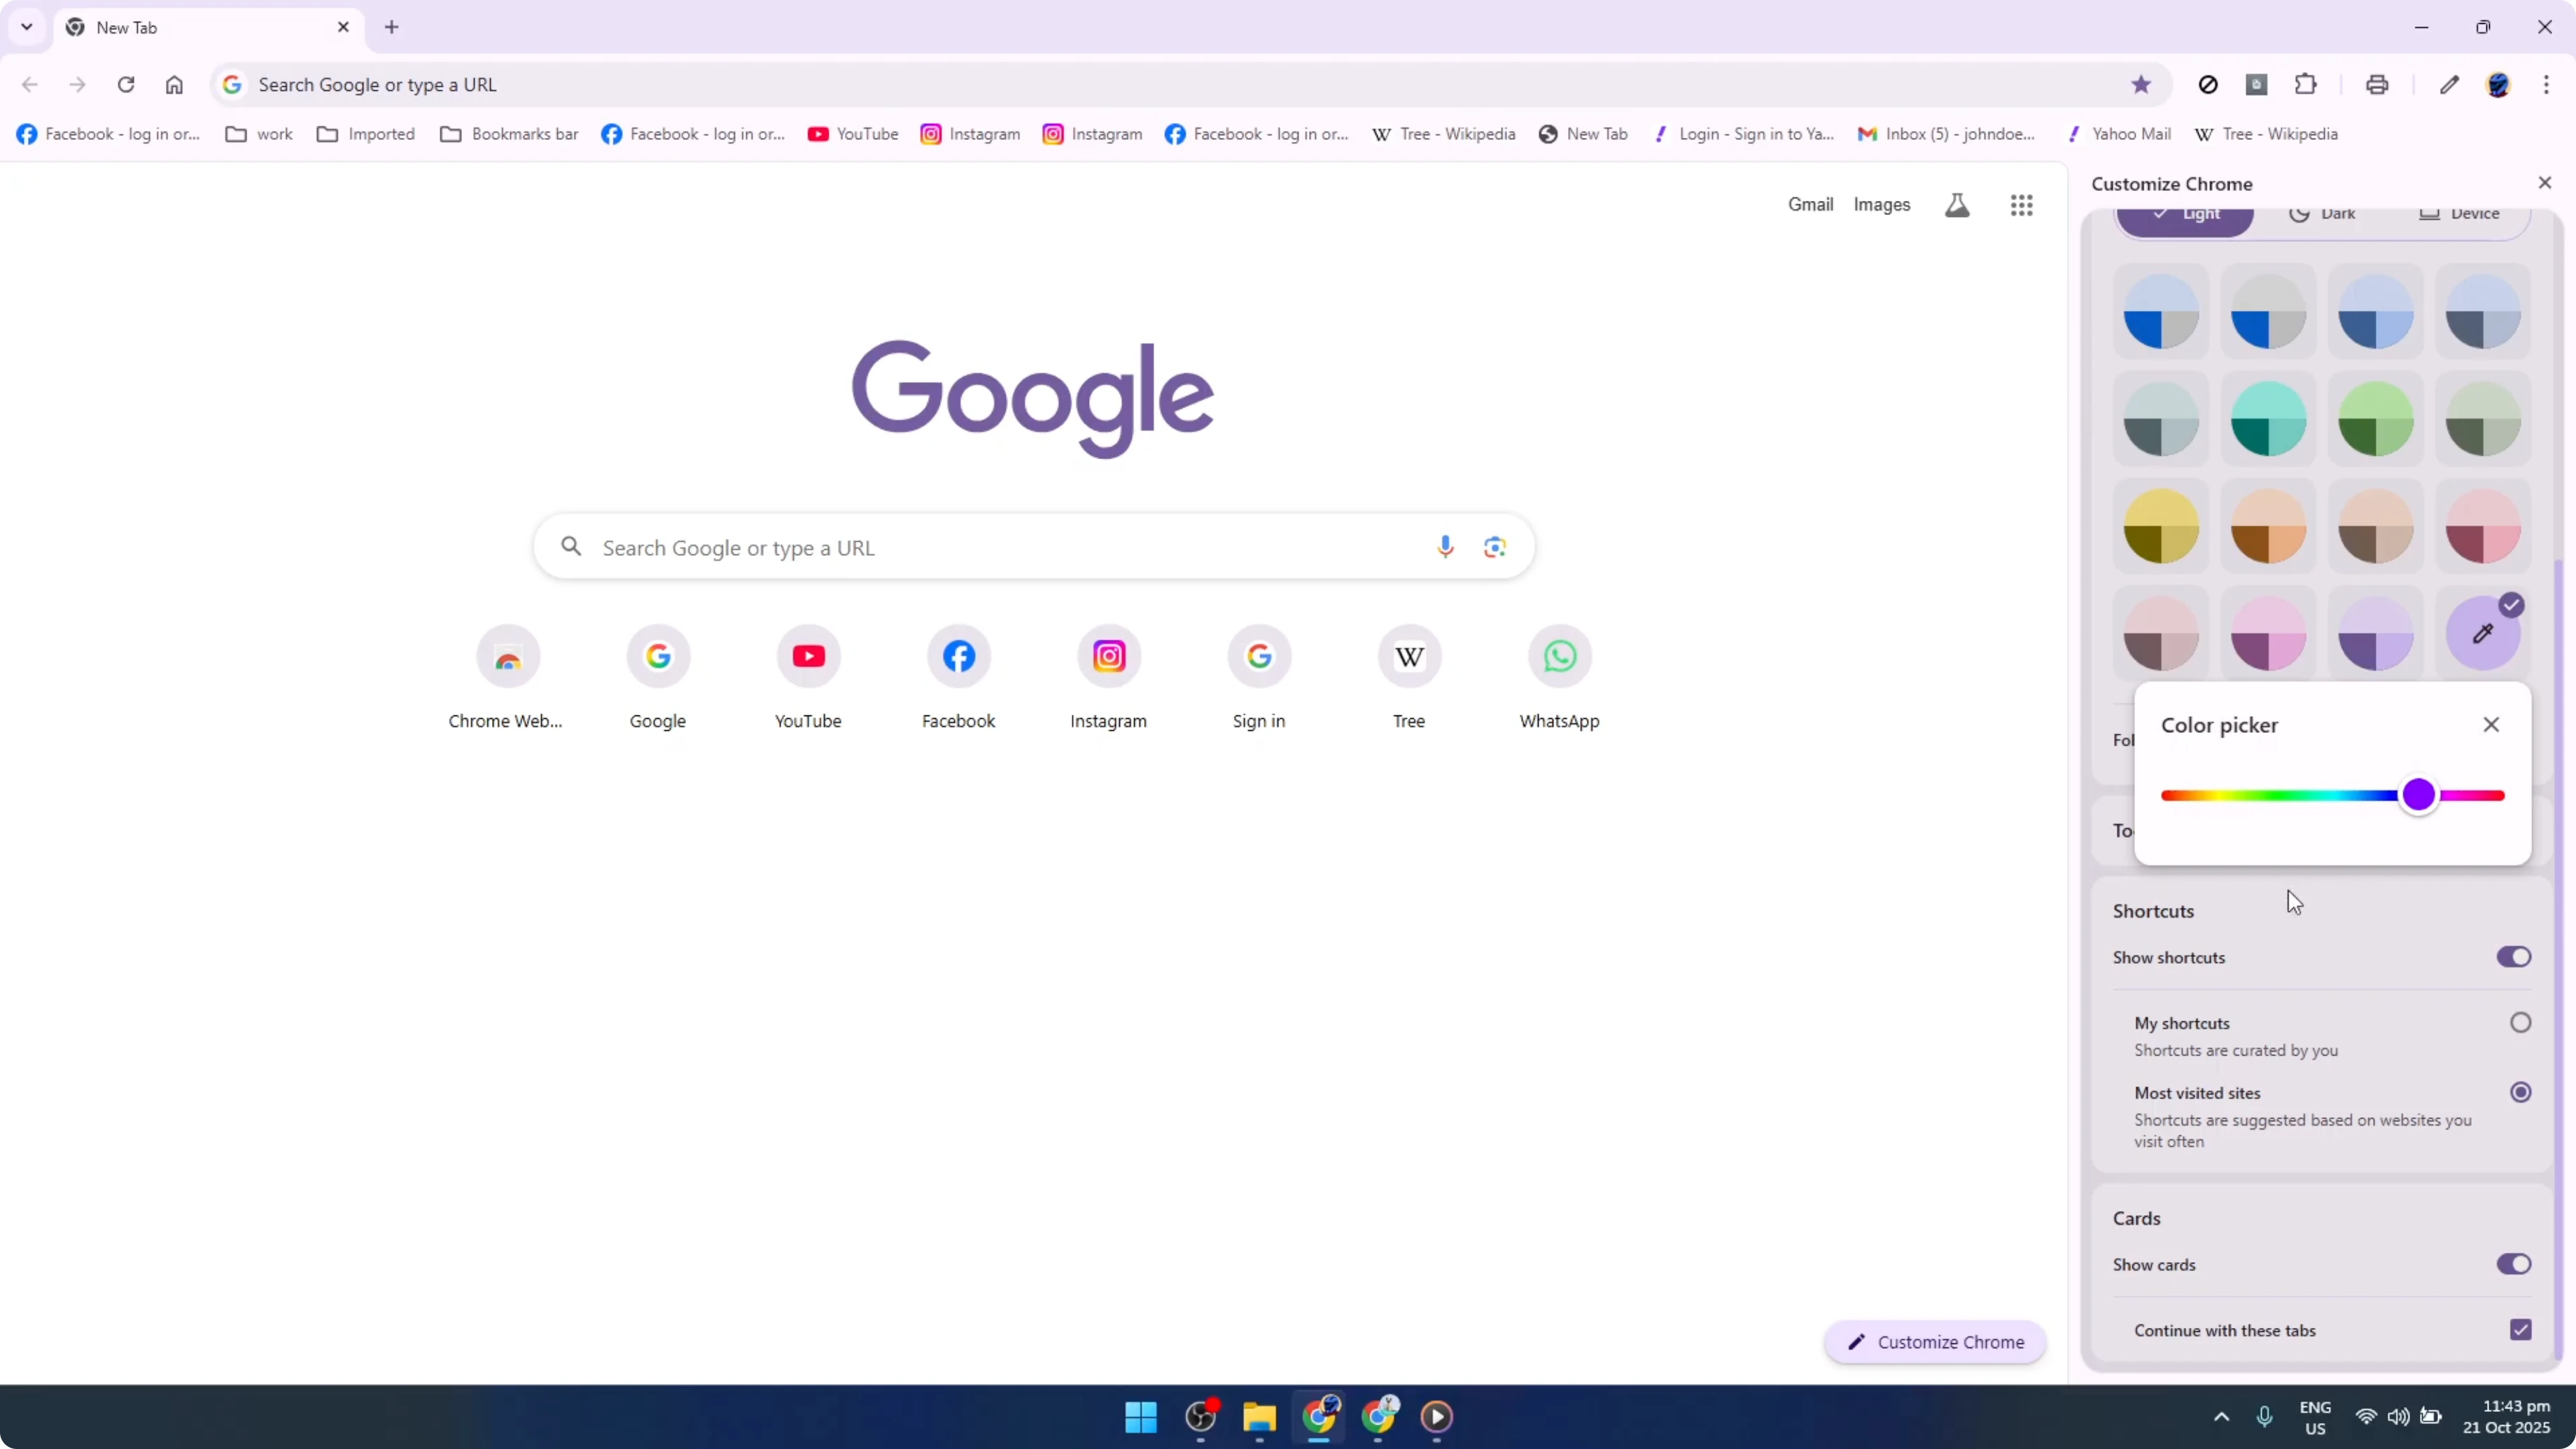Image resolution: width=2576 pixels, height=1449 pixels.
Task: Open Google Lens image search
Action: click(x=1495, y=547)
